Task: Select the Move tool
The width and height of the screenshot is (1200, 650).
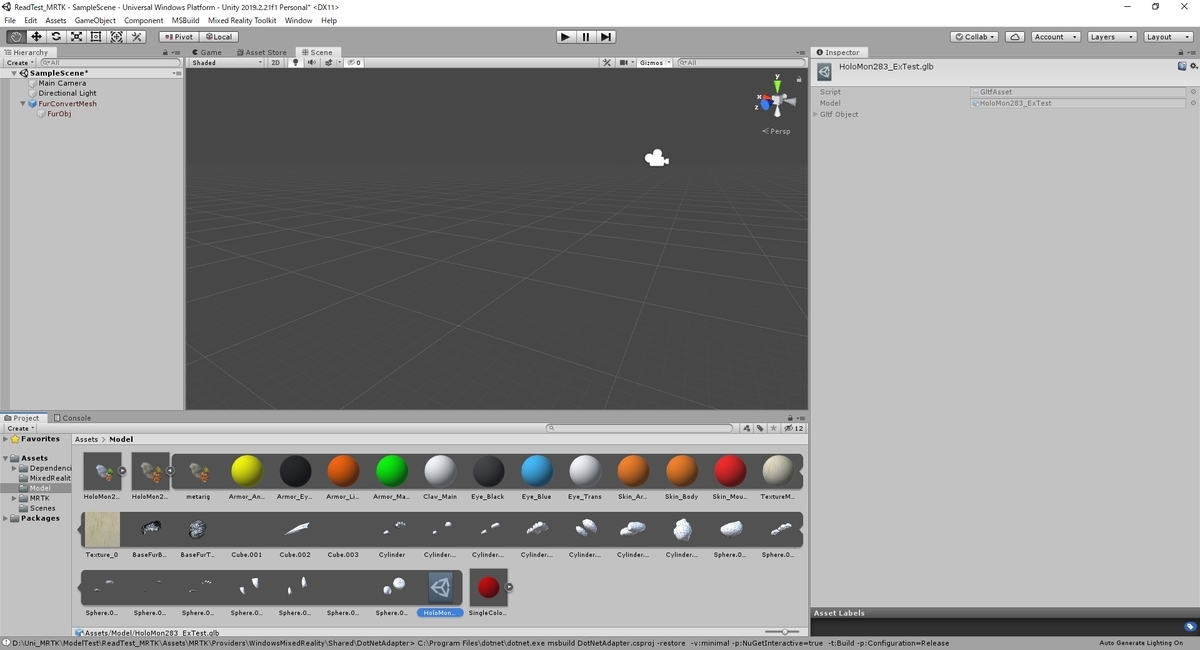Action: click(x=36, y=37)
